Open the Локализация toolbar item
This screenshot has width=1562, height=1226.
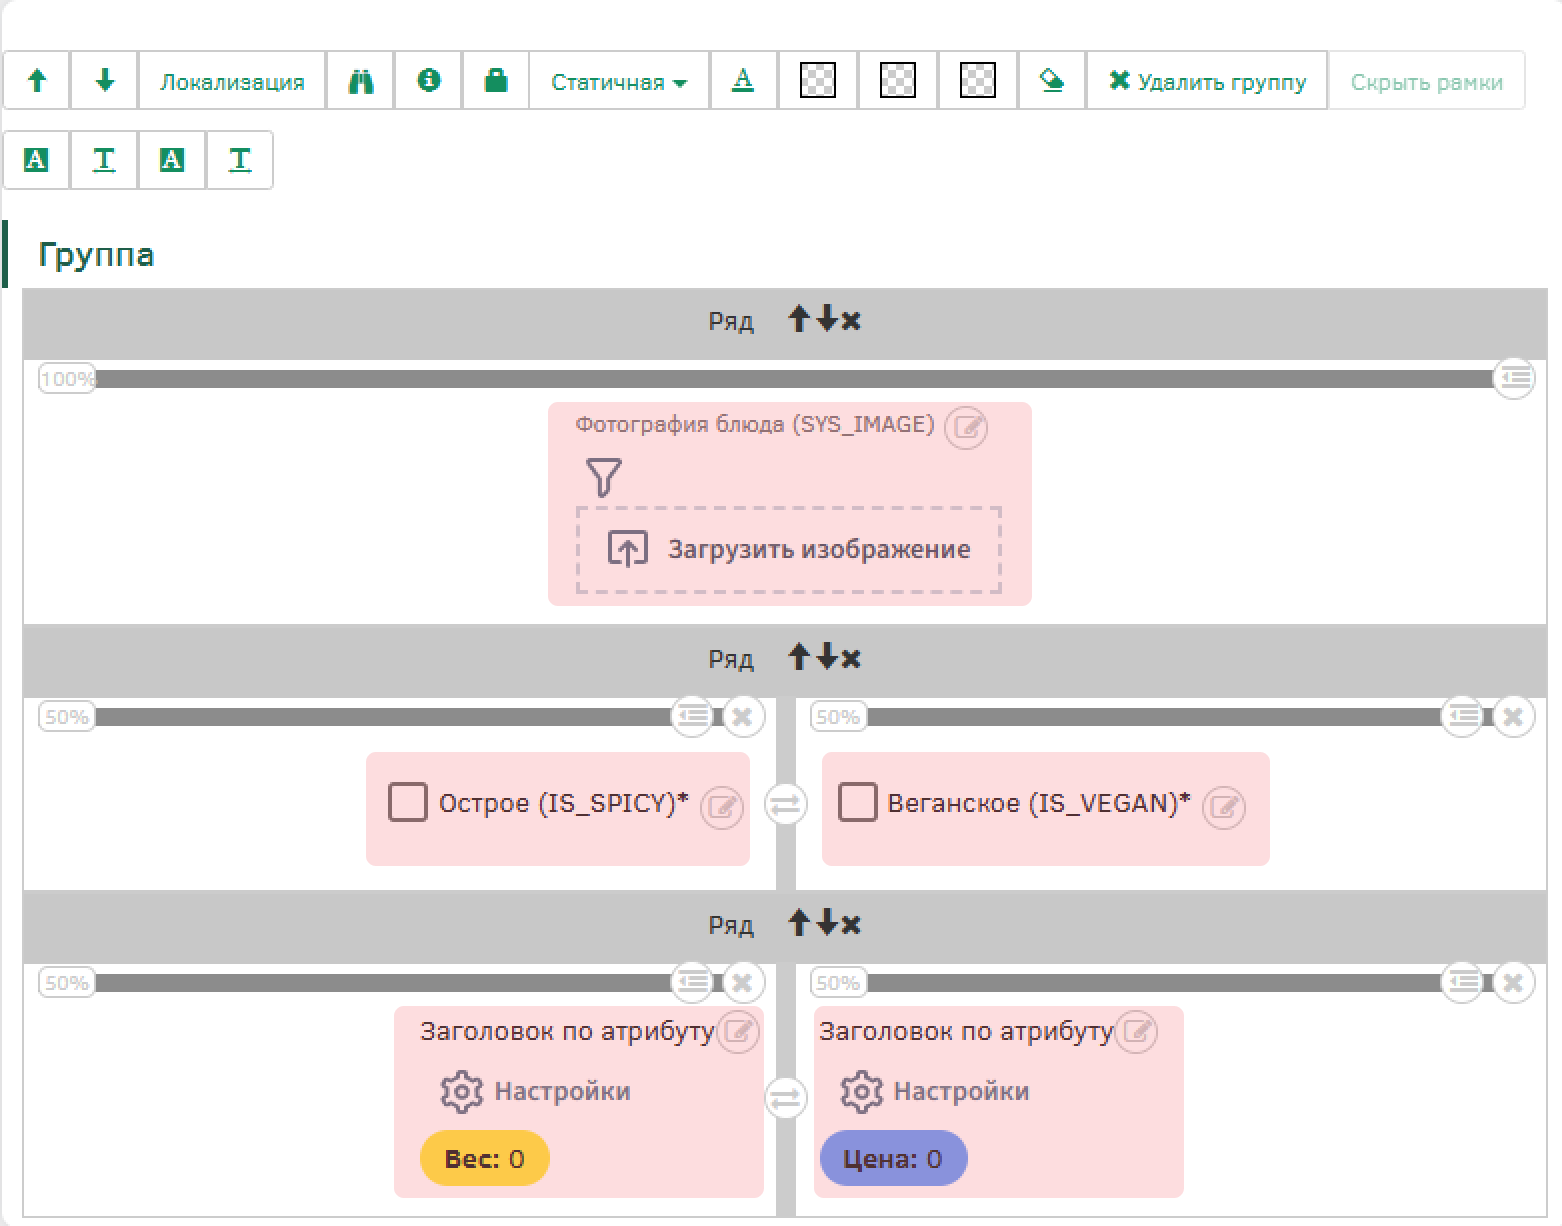232,82
